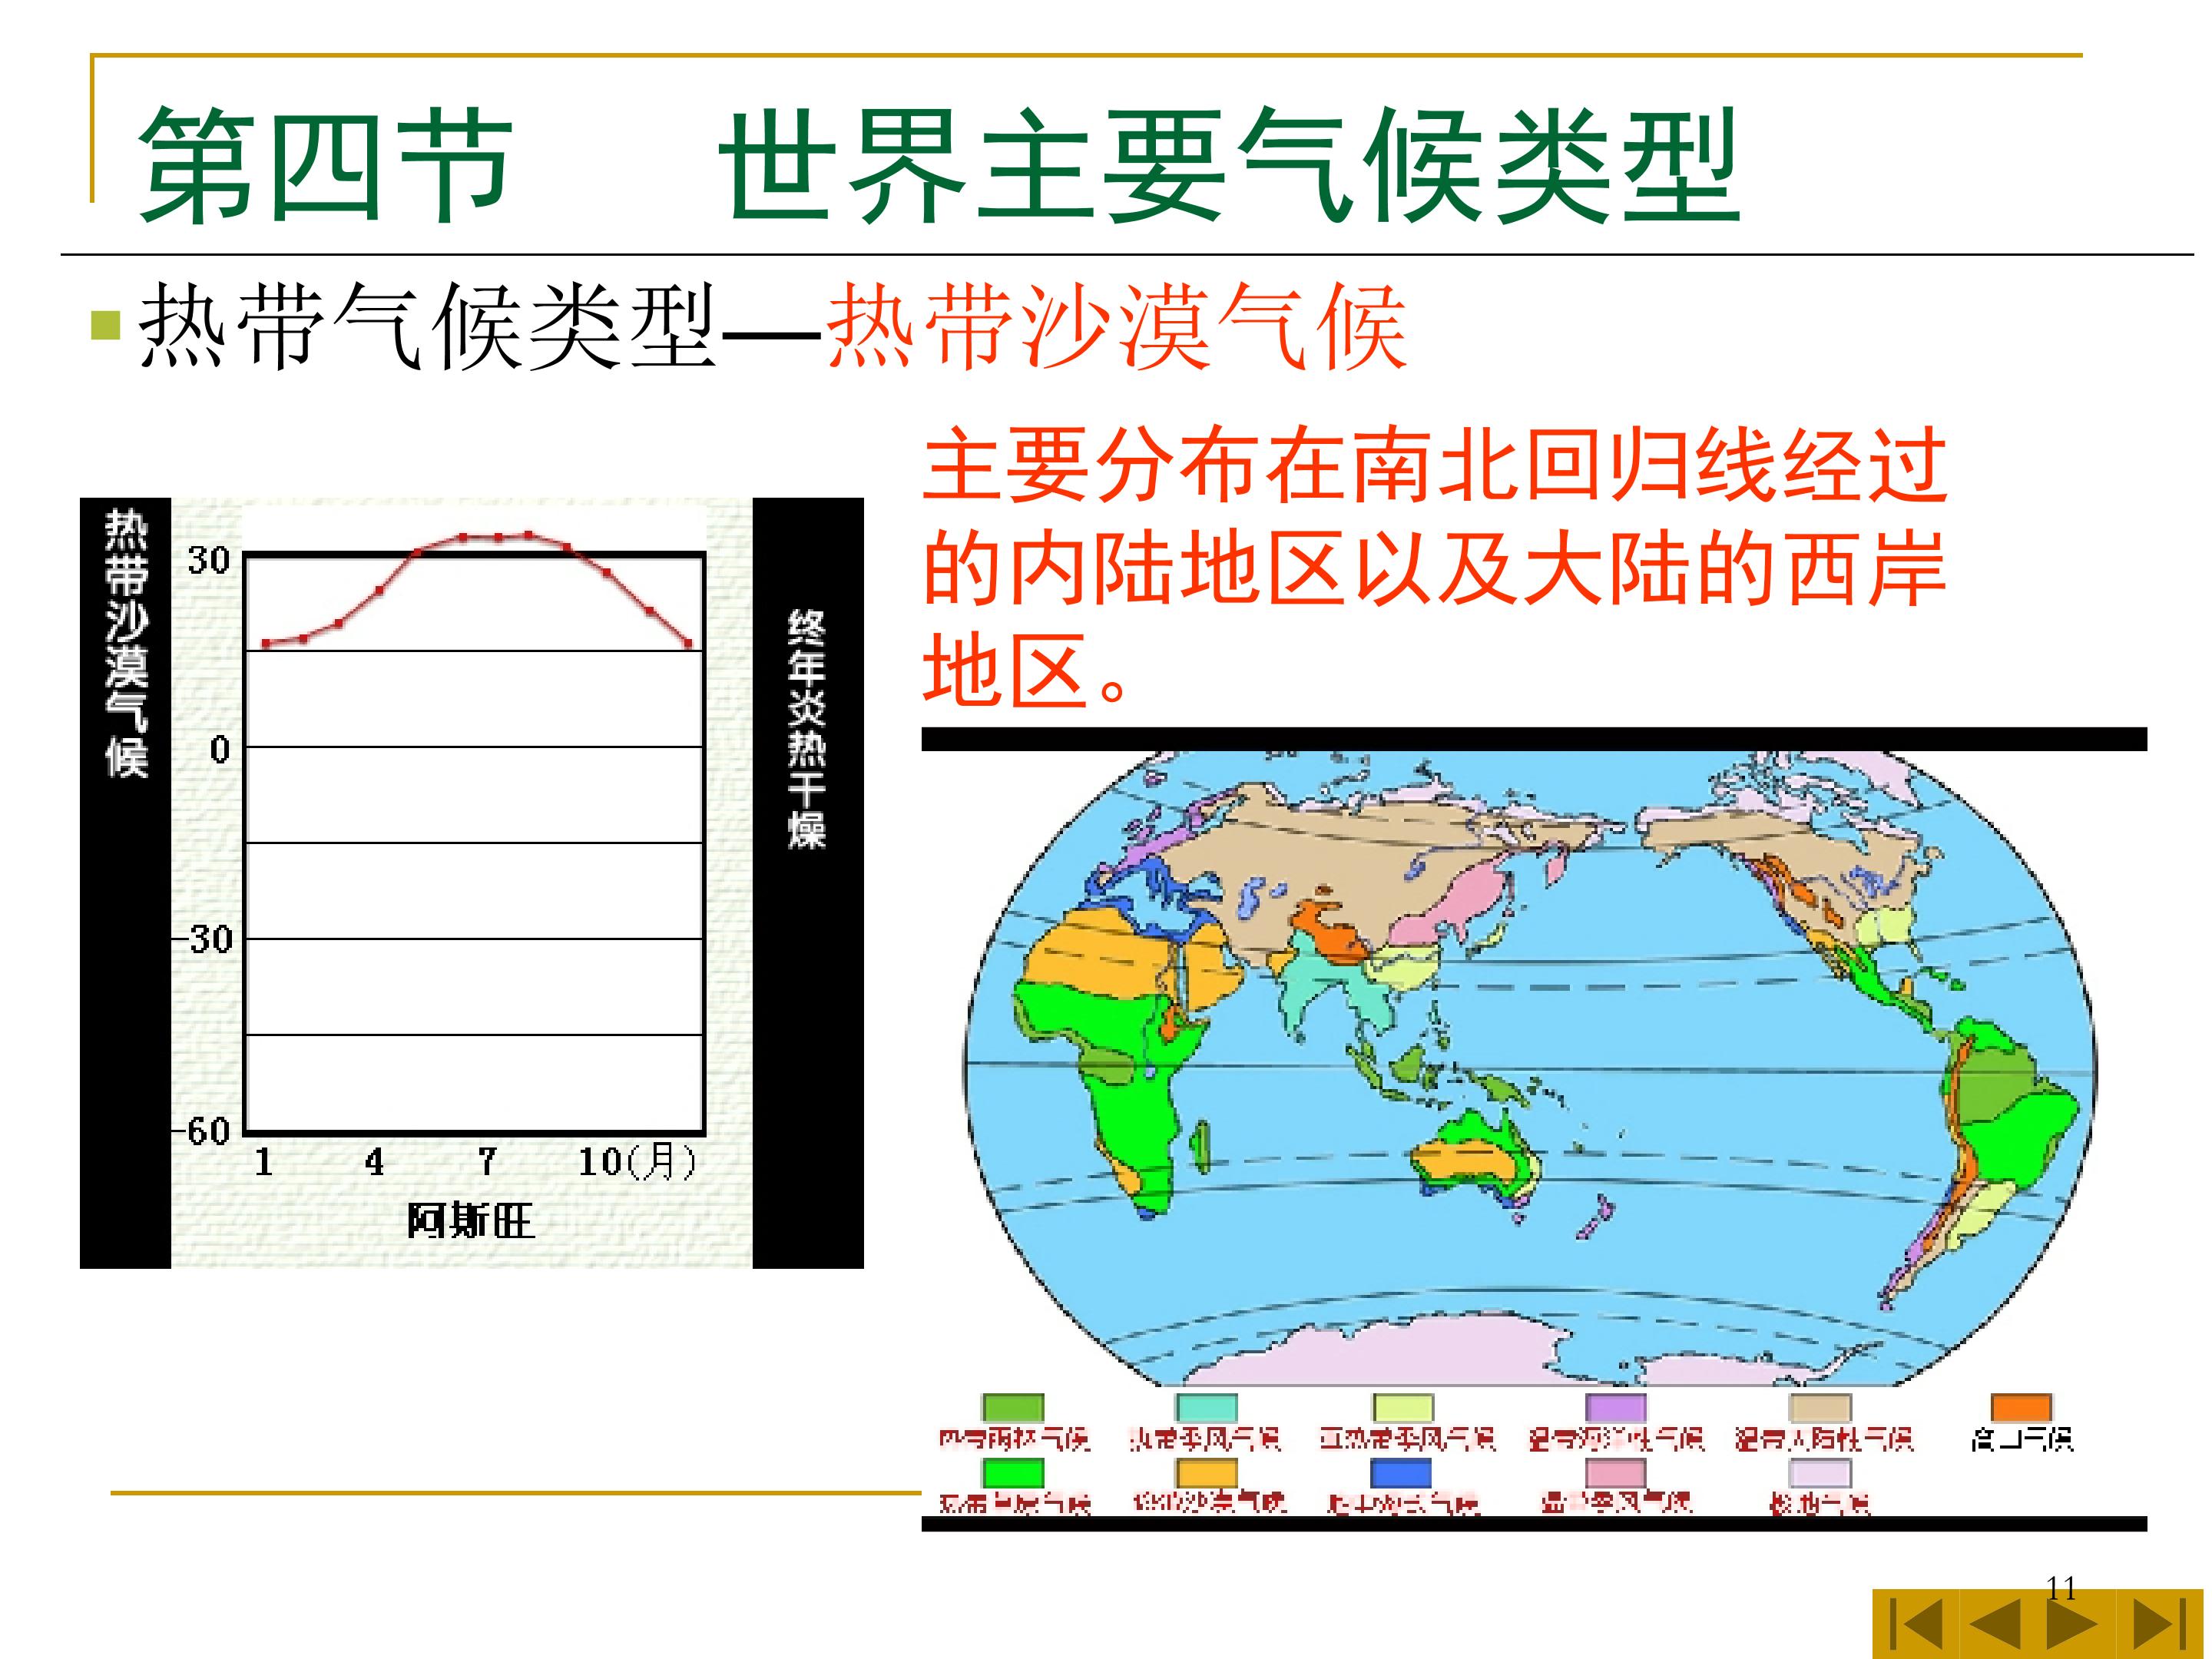Click the purple legend swatch in top row
This screenshot has height=1659, width=2212.
point(1615,1408)
